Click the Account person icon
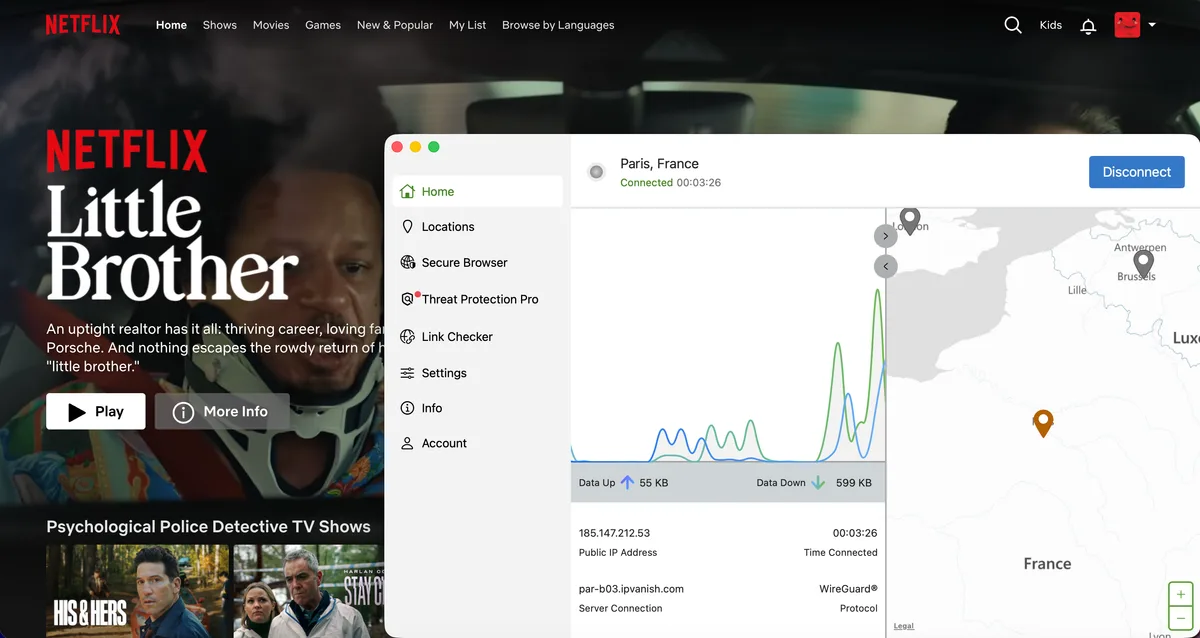The width and height of the screenshot is (1200, 638). 407,443
